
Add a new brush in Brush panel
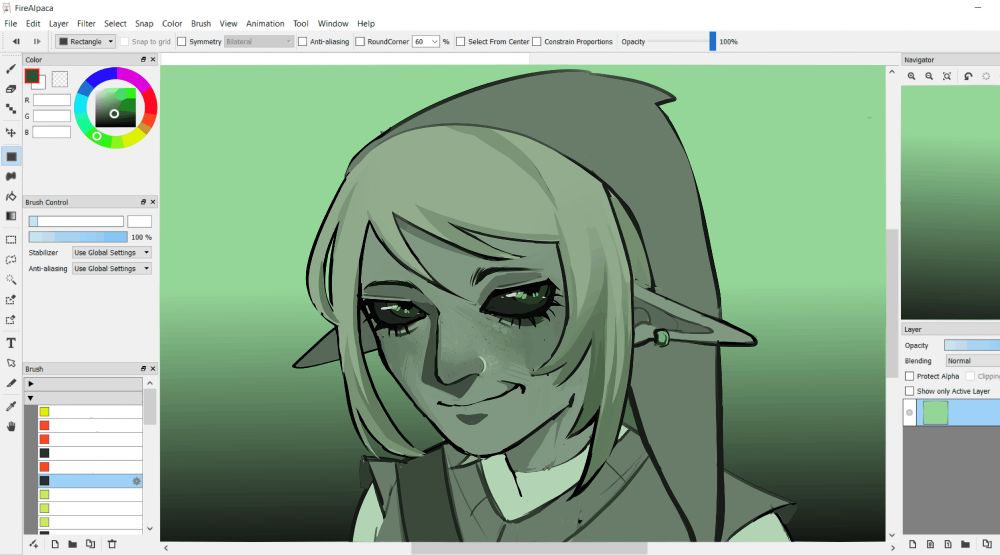[x=55, y=544]
